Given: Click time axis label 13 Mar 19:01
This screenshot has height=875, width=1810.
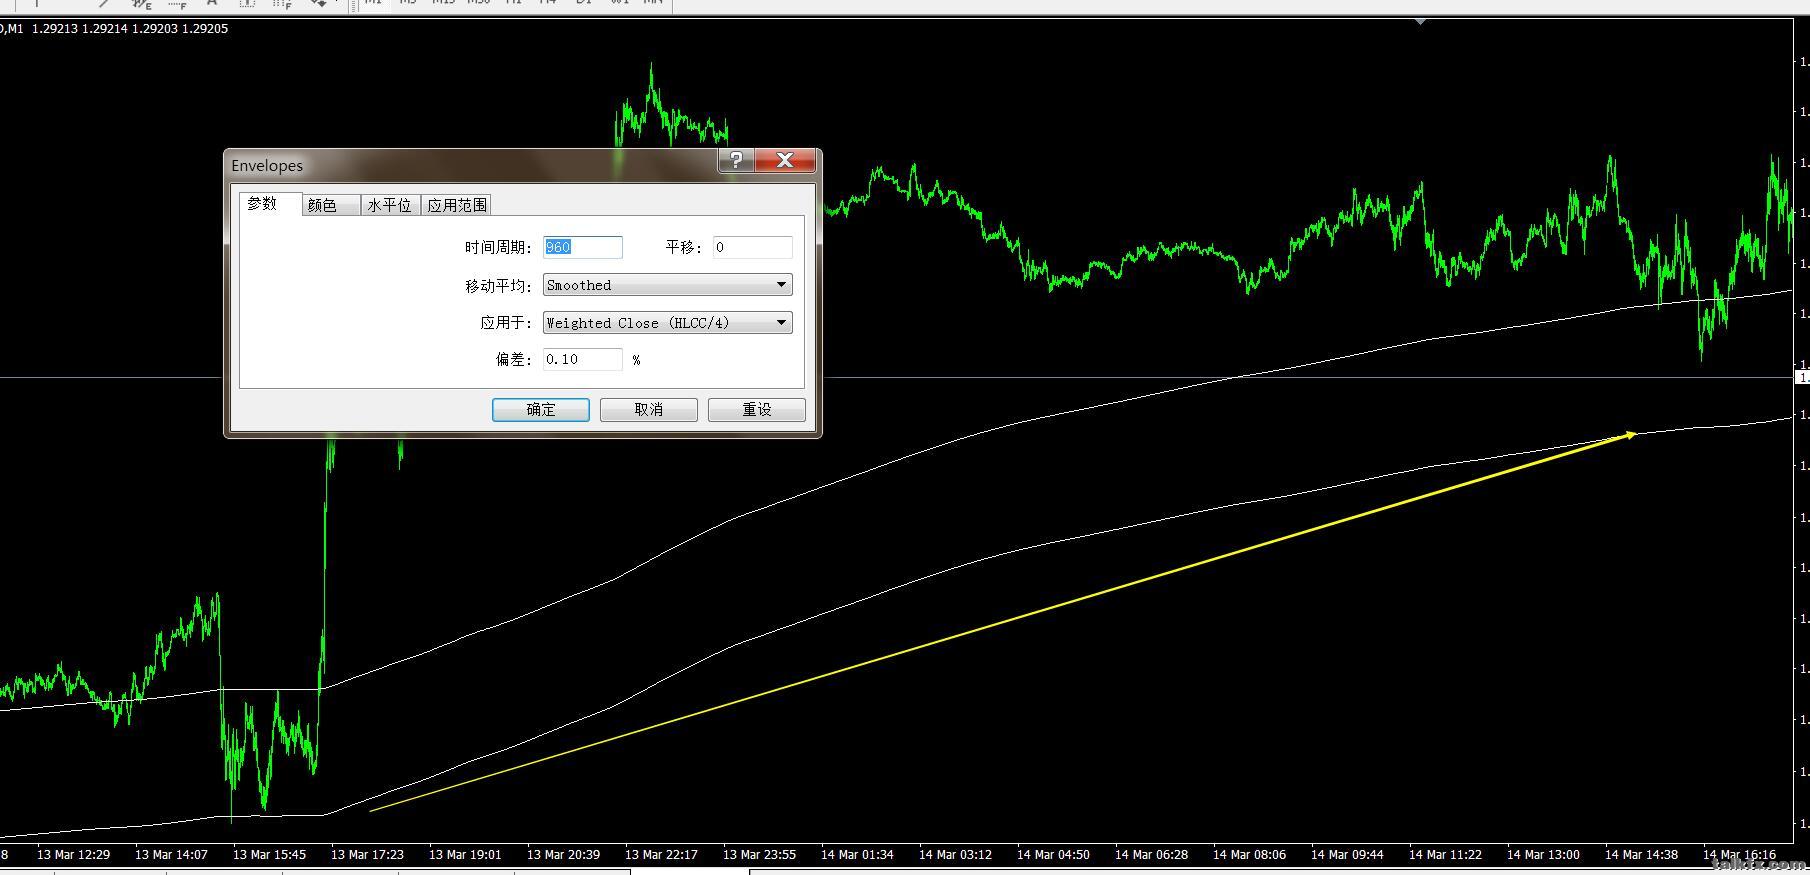Looking at the screenshot, I should coord(465,855).
